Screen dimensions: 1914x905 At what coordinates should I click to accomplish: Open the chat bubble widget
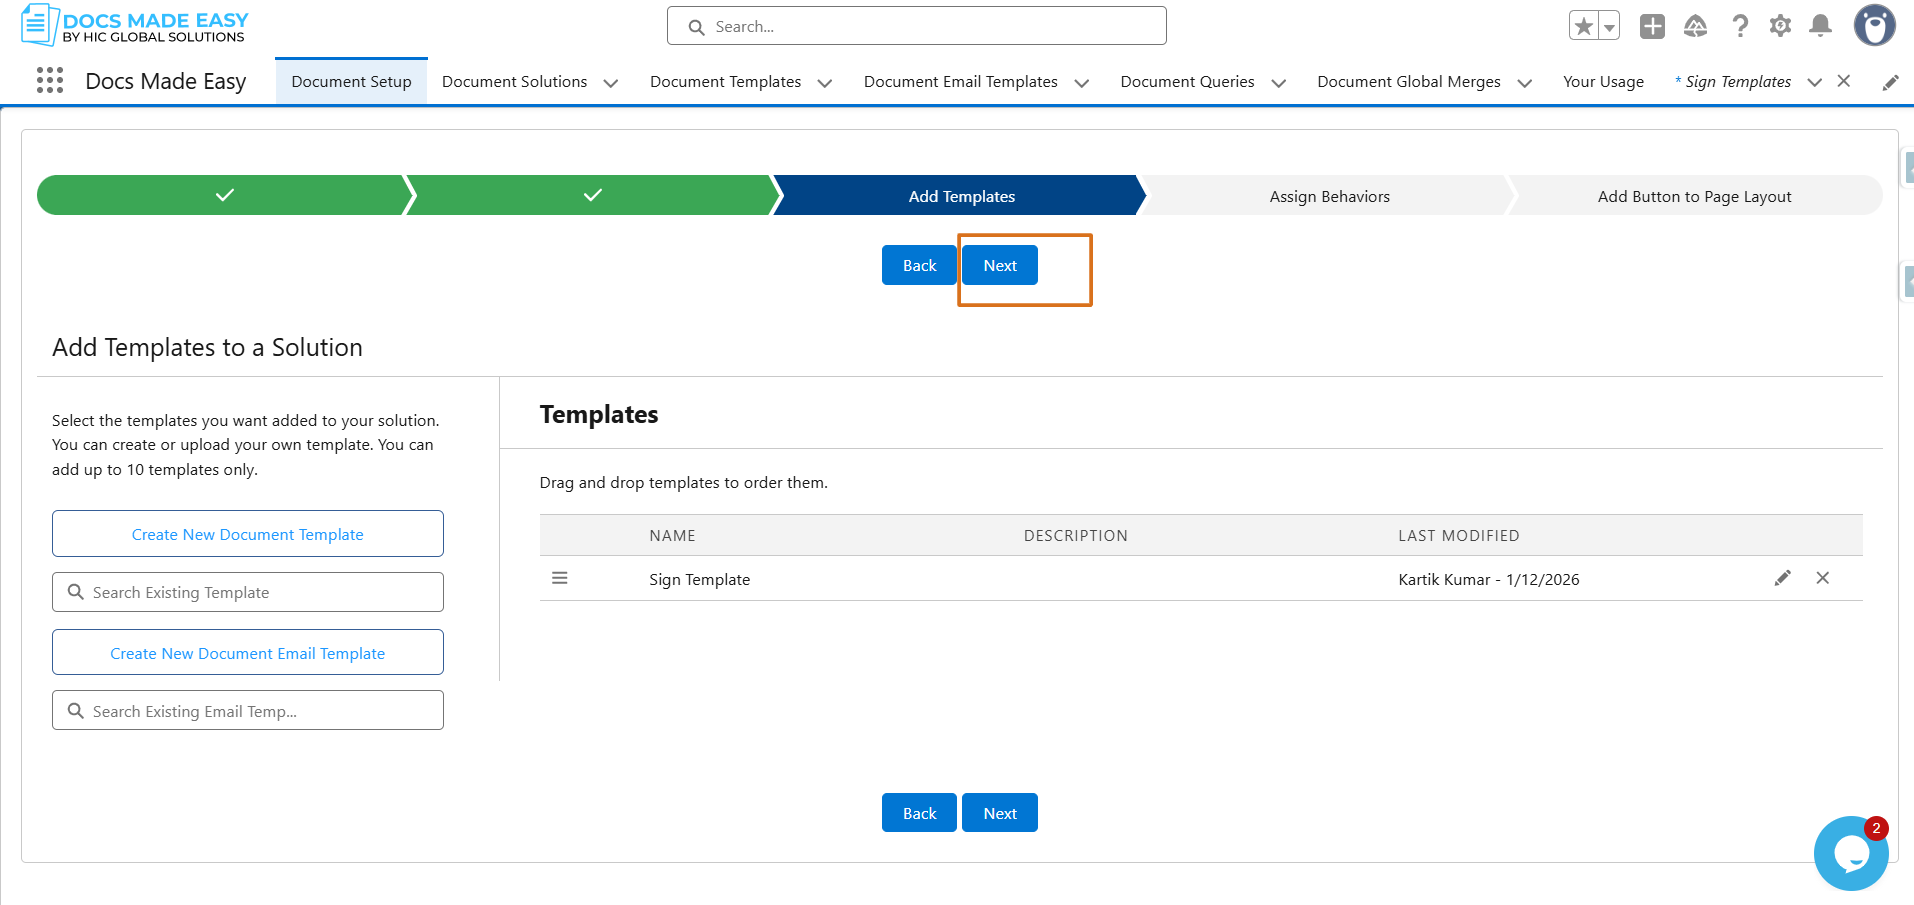coord(1851,853)
